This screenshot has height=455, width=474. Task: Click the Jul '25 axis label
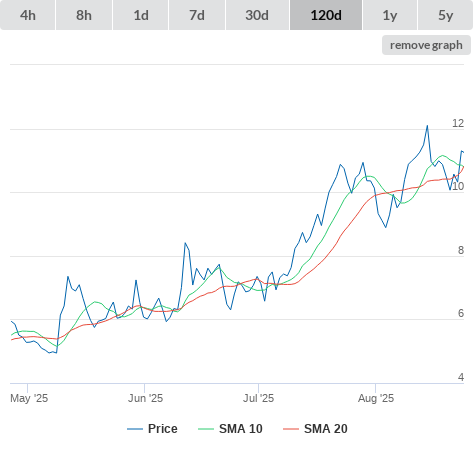click(258, 398)
